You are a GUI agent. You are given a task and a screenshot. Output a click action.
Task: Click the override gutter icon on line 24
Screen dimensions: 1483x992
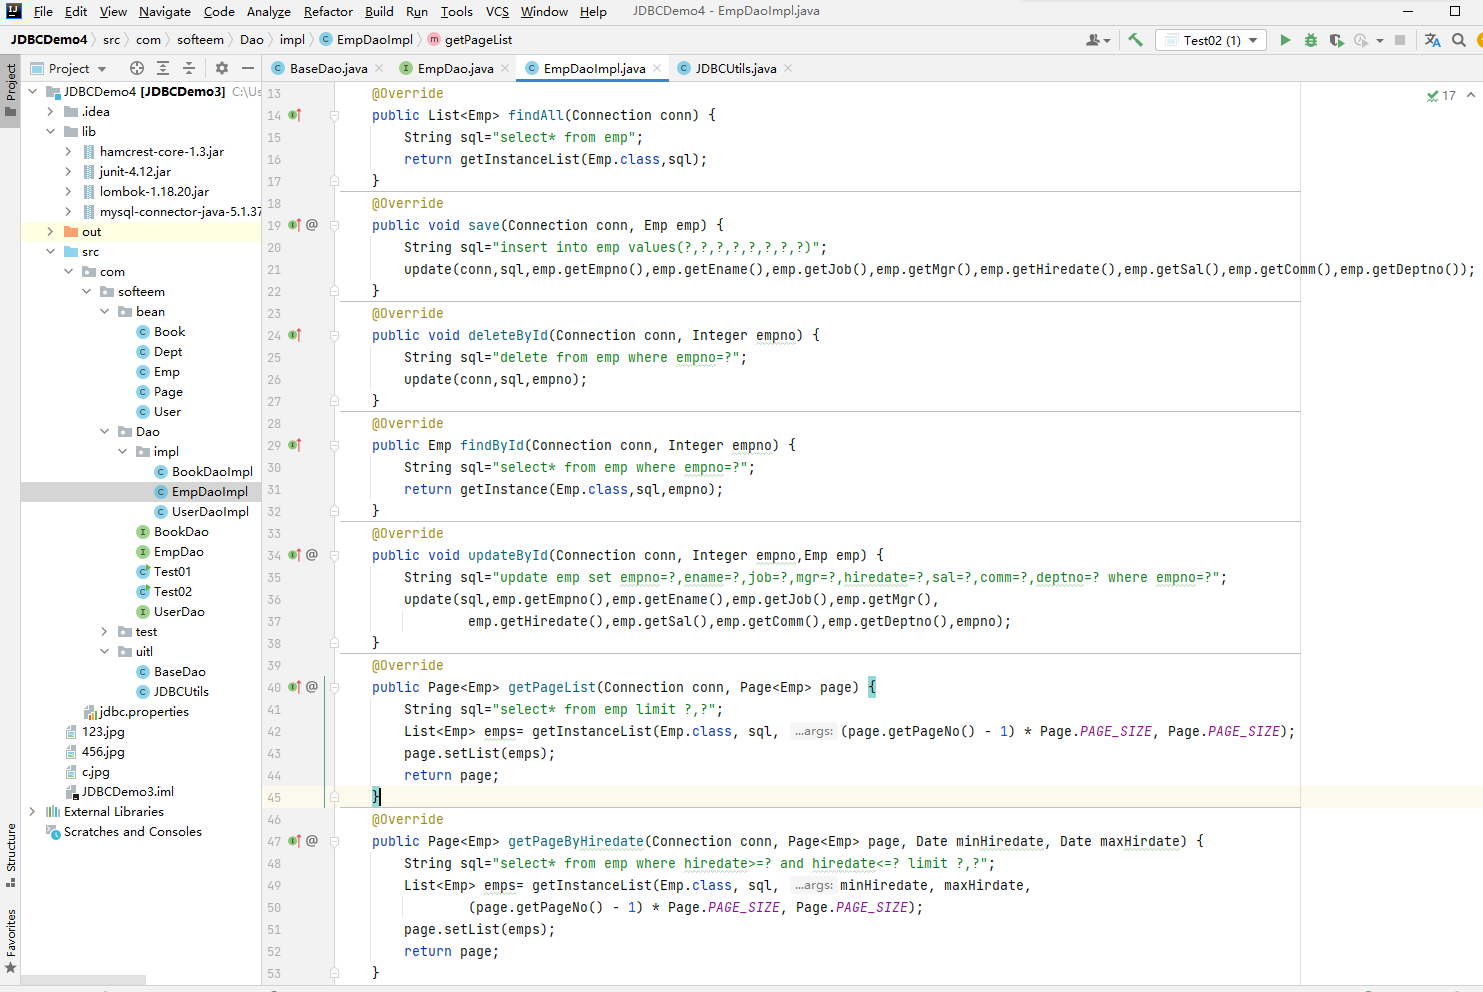(x=295, y=335)
